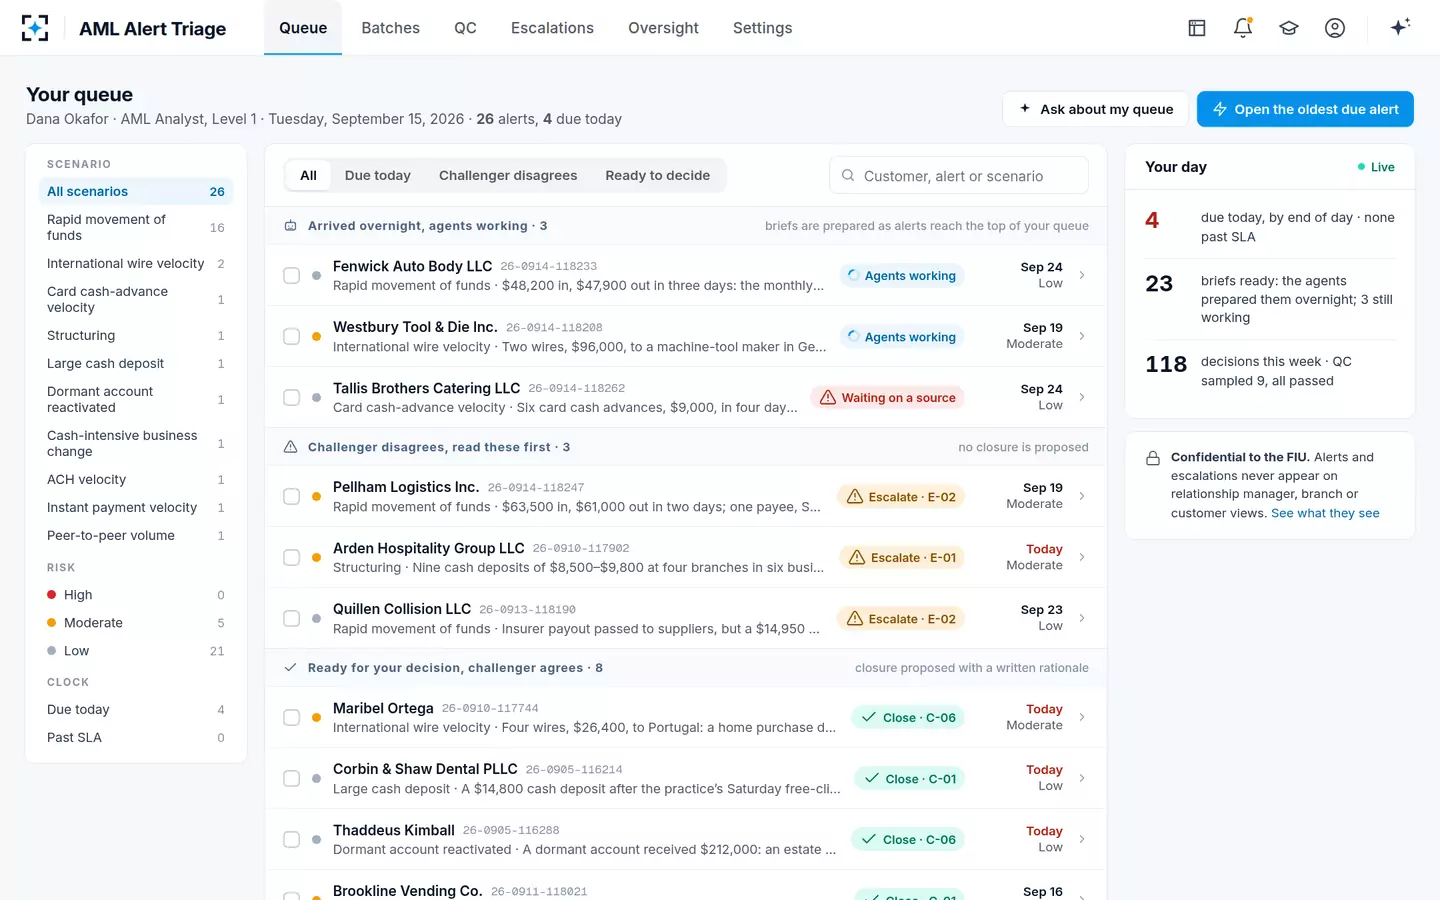Switch to the QC tab
Viewport: 1440px width, 900px height.
point(465,28)
